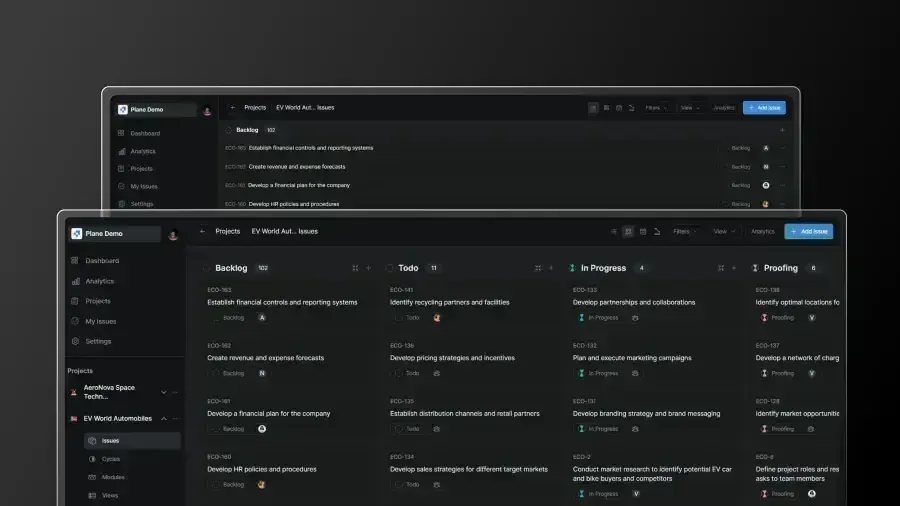Image resolution: width=900 pixels, height=506 pixels.
Task: Click Projects breadcrumb in back window
Action: coord(255,107)
